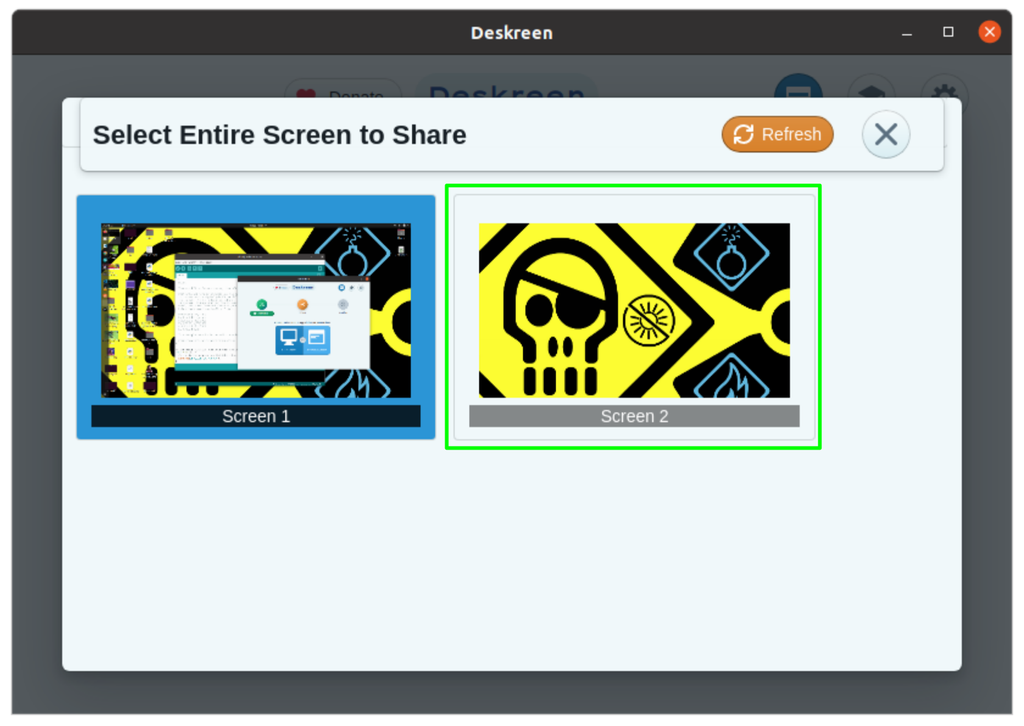Minimize the Deskreen window
This screenshot has width=1024, height=726.
pyautogui.click(x=906, y=32)
